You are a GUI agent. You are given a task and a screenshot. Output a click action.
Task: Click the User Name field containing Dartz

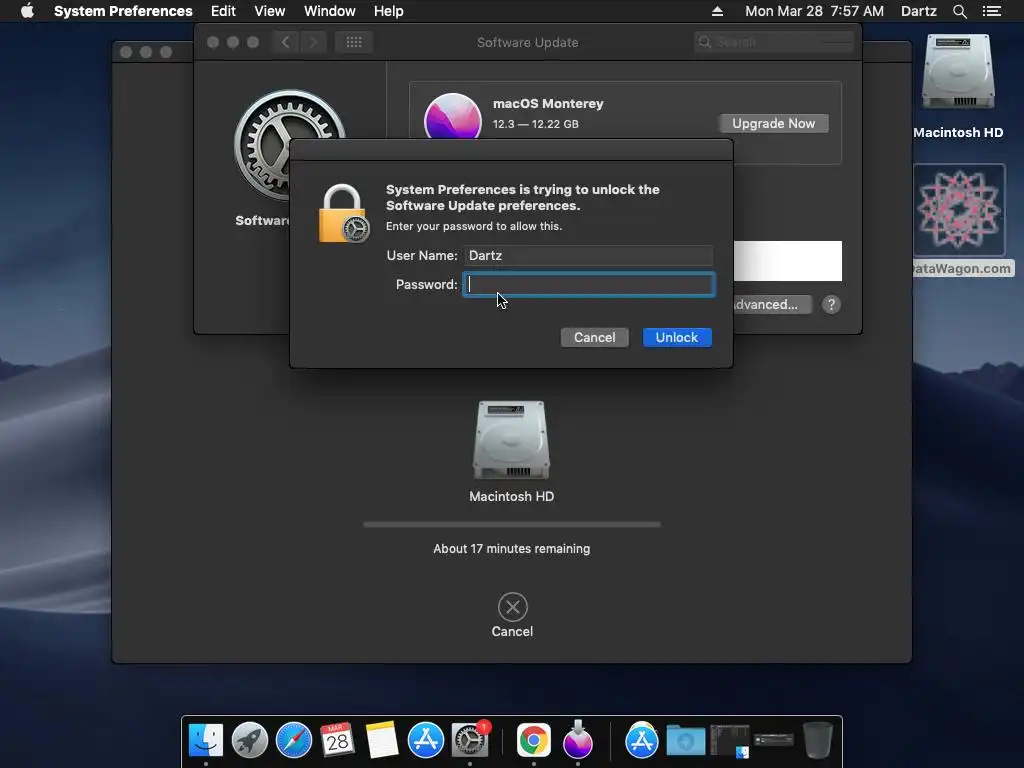click(x=588, y=255)
